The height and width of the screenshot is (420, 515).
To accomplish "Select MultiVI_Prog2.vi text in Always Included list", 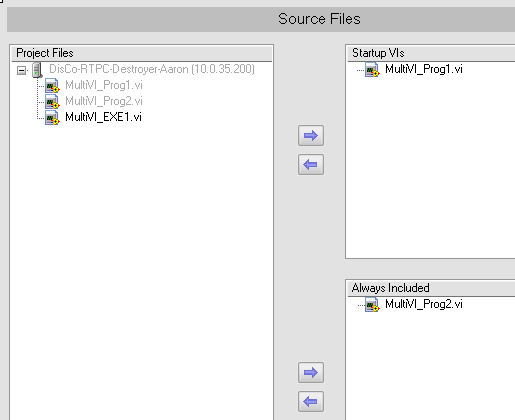I will (x=424, y=304).
